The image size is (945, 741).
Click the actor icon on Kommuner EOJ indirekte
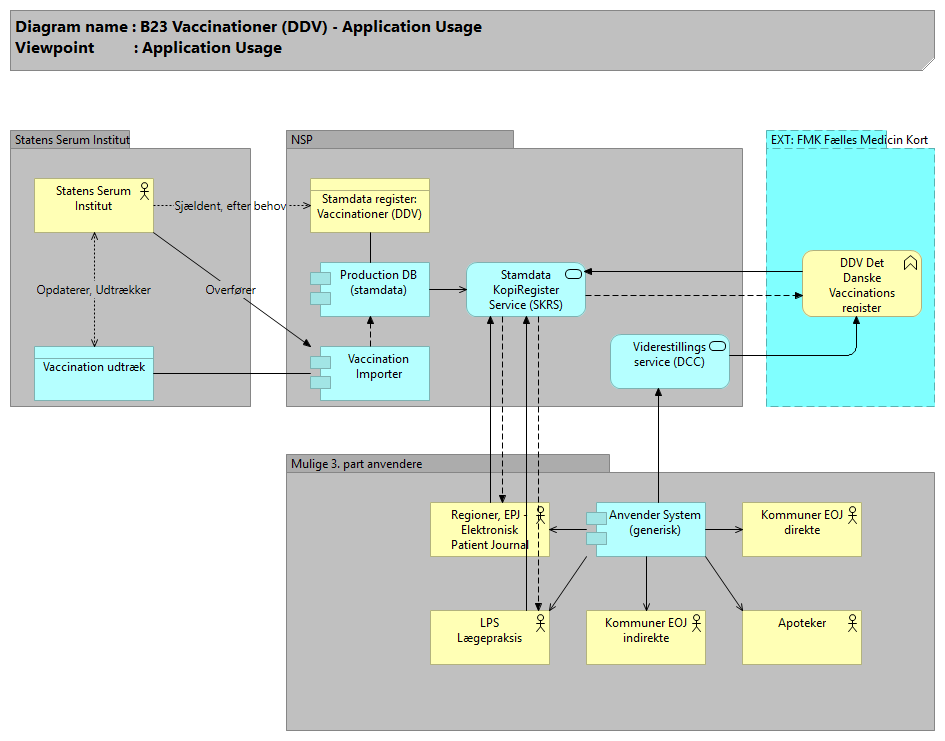tap(696, 622)
